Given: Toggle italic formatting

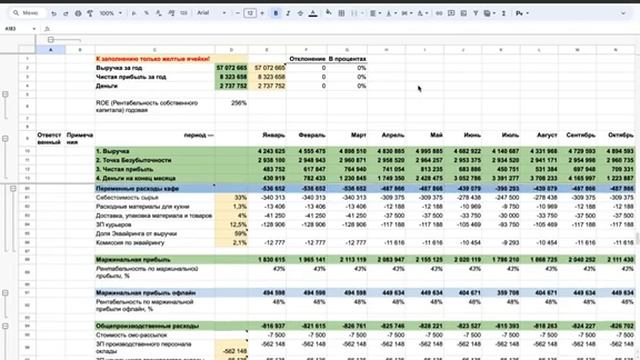Looking at the screenshot, I should [x=288, y=13].
